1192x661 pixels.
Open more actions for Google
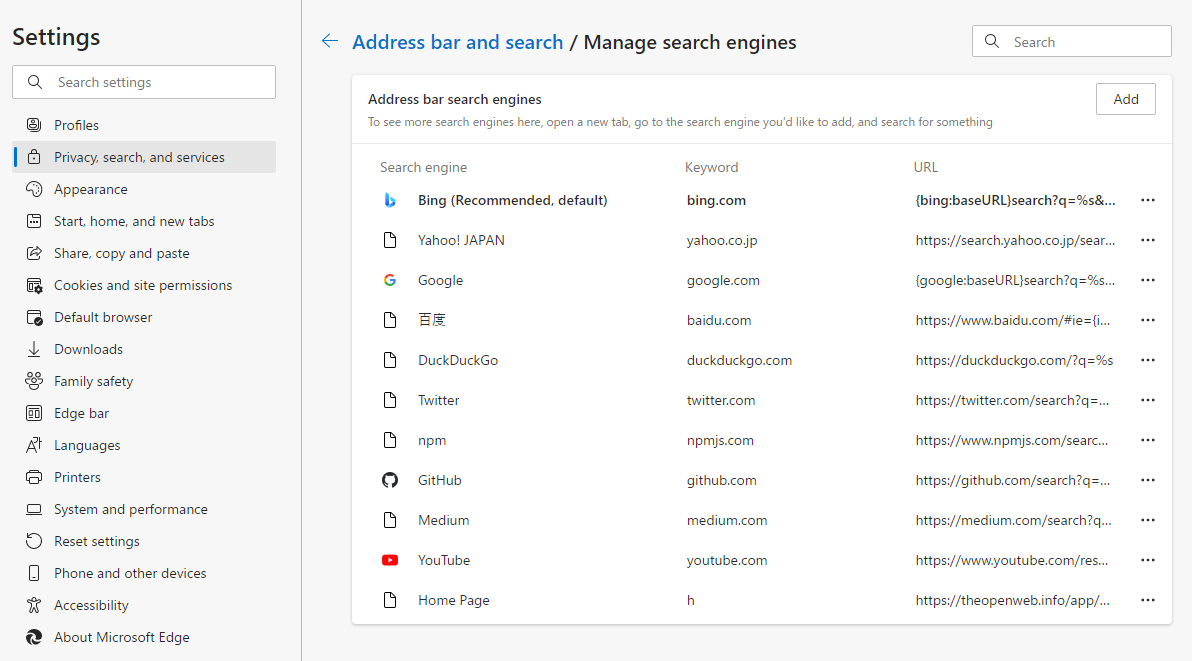[1148, 280]
